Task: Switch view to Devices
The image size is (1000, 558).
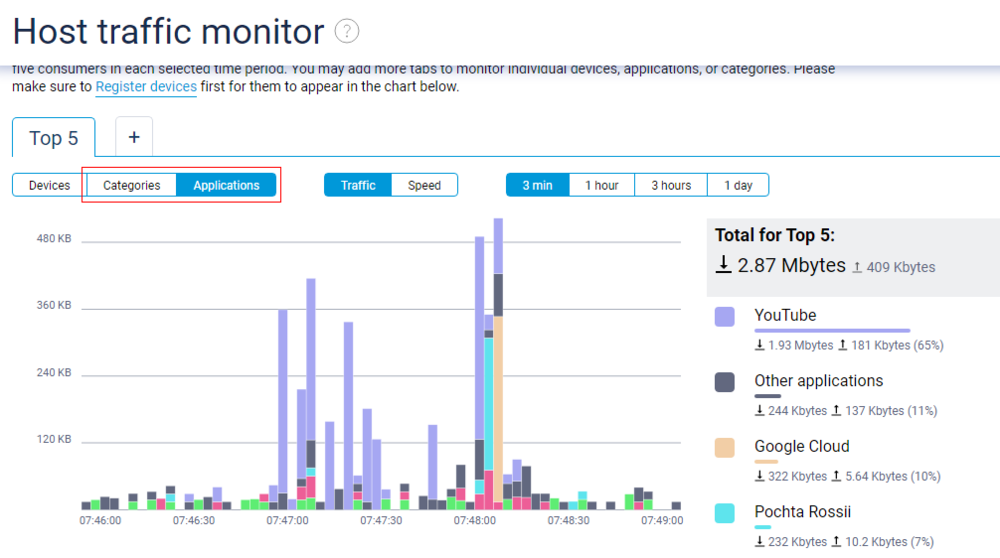Action: pos(49,185)
